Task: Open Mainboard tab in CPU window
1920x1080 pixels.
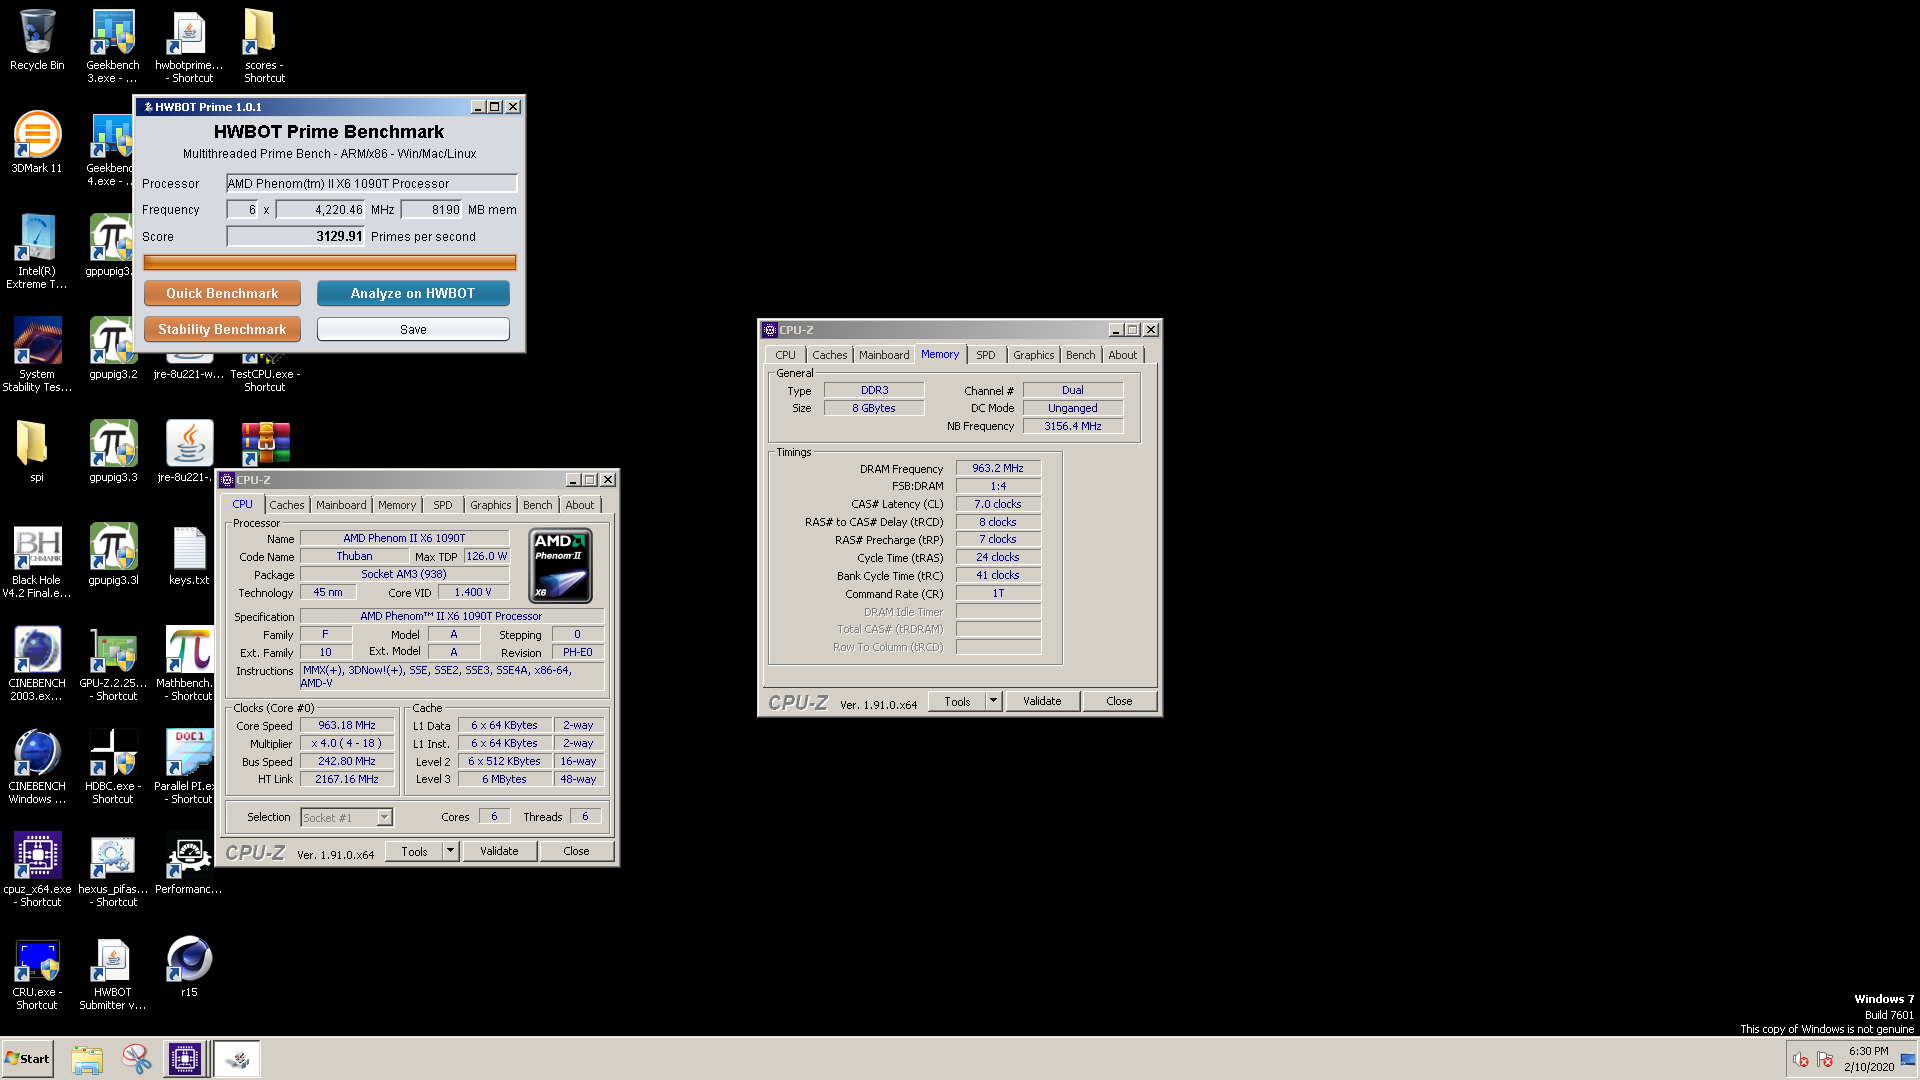Action: coord(341,505)
